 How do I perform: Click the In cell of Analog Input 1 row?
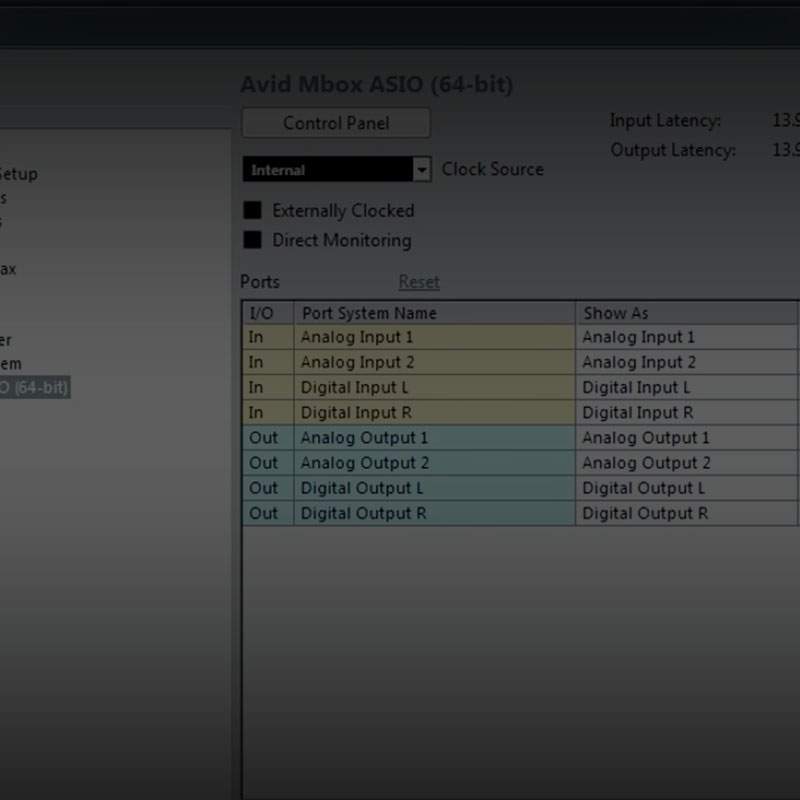268,337
